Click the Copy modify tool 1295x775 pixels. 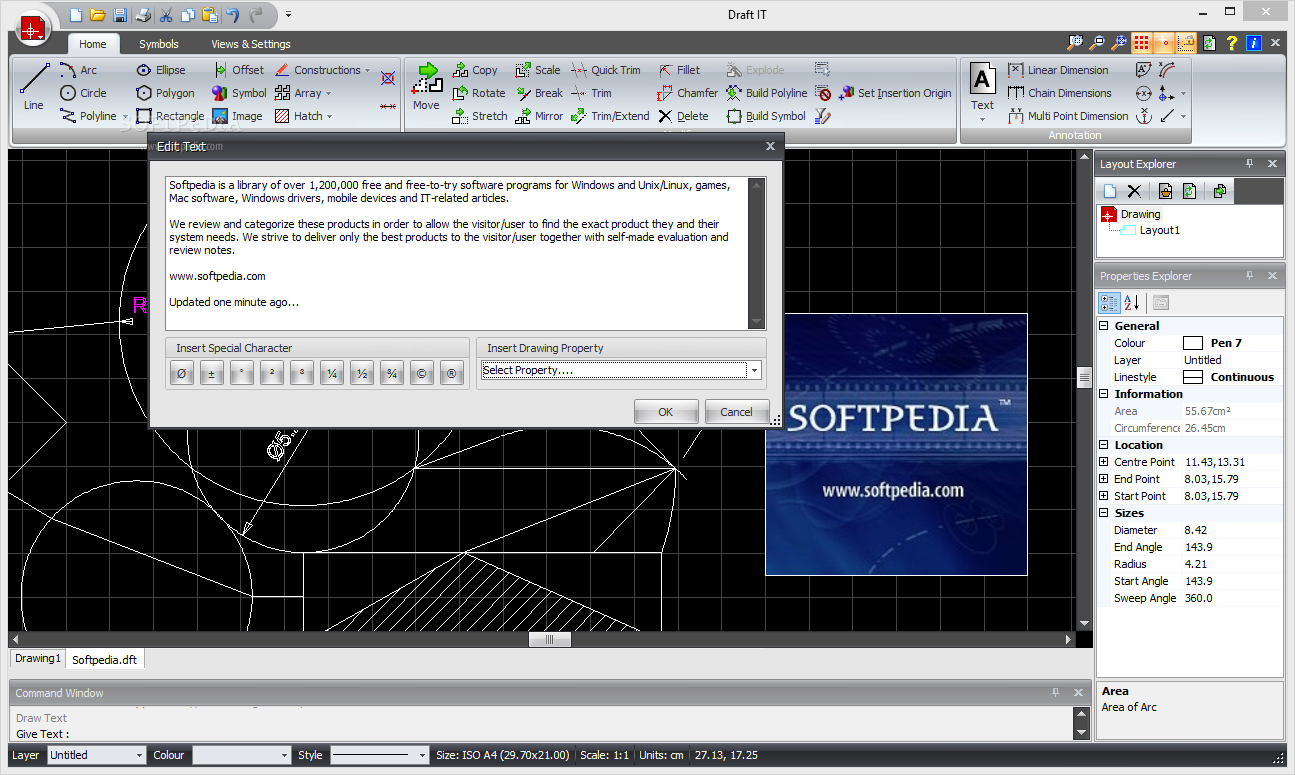tap(474, 70)
